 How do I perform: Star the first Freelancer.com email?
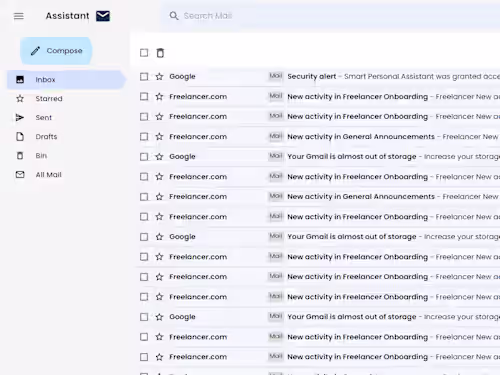(159, 97)
